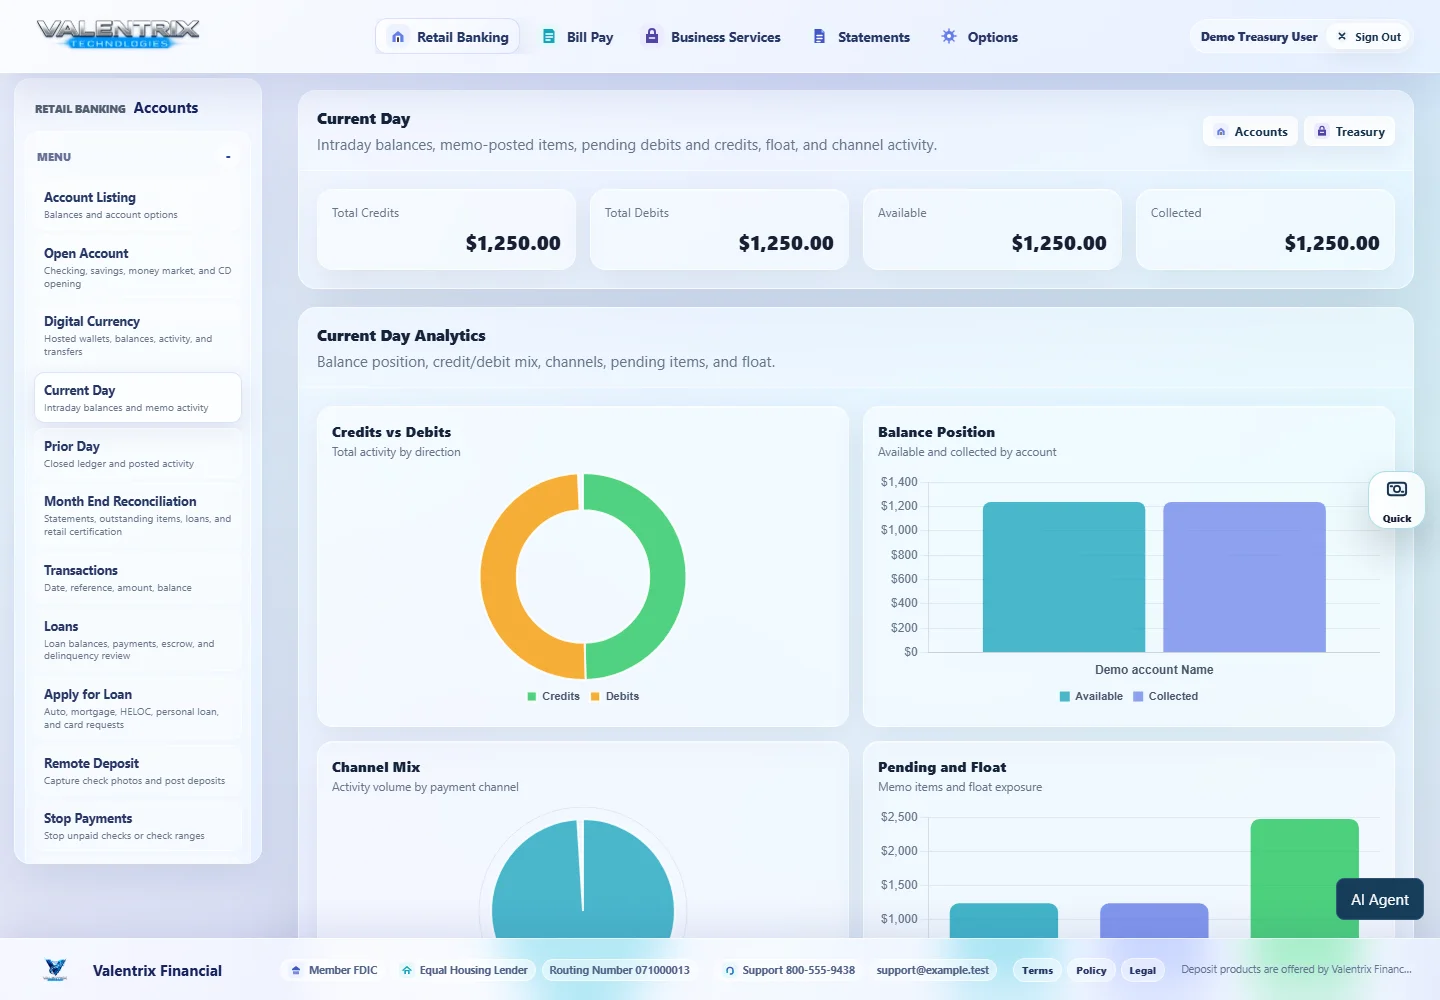
Task: Click purple Collected bar in Balance Position
Action: click(1244, 577)
